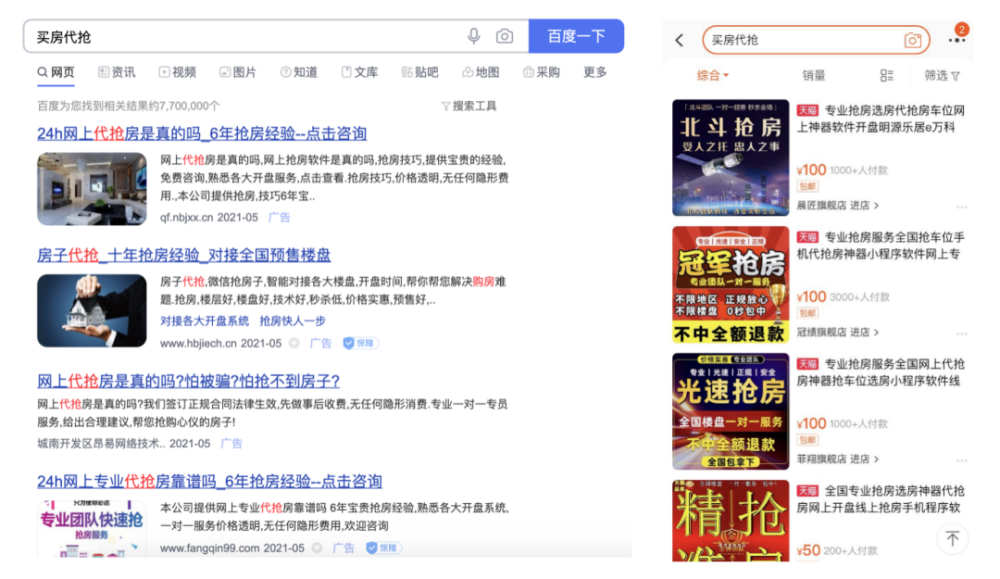Open the 抢房快人一步 sublink

coord(292,321)
